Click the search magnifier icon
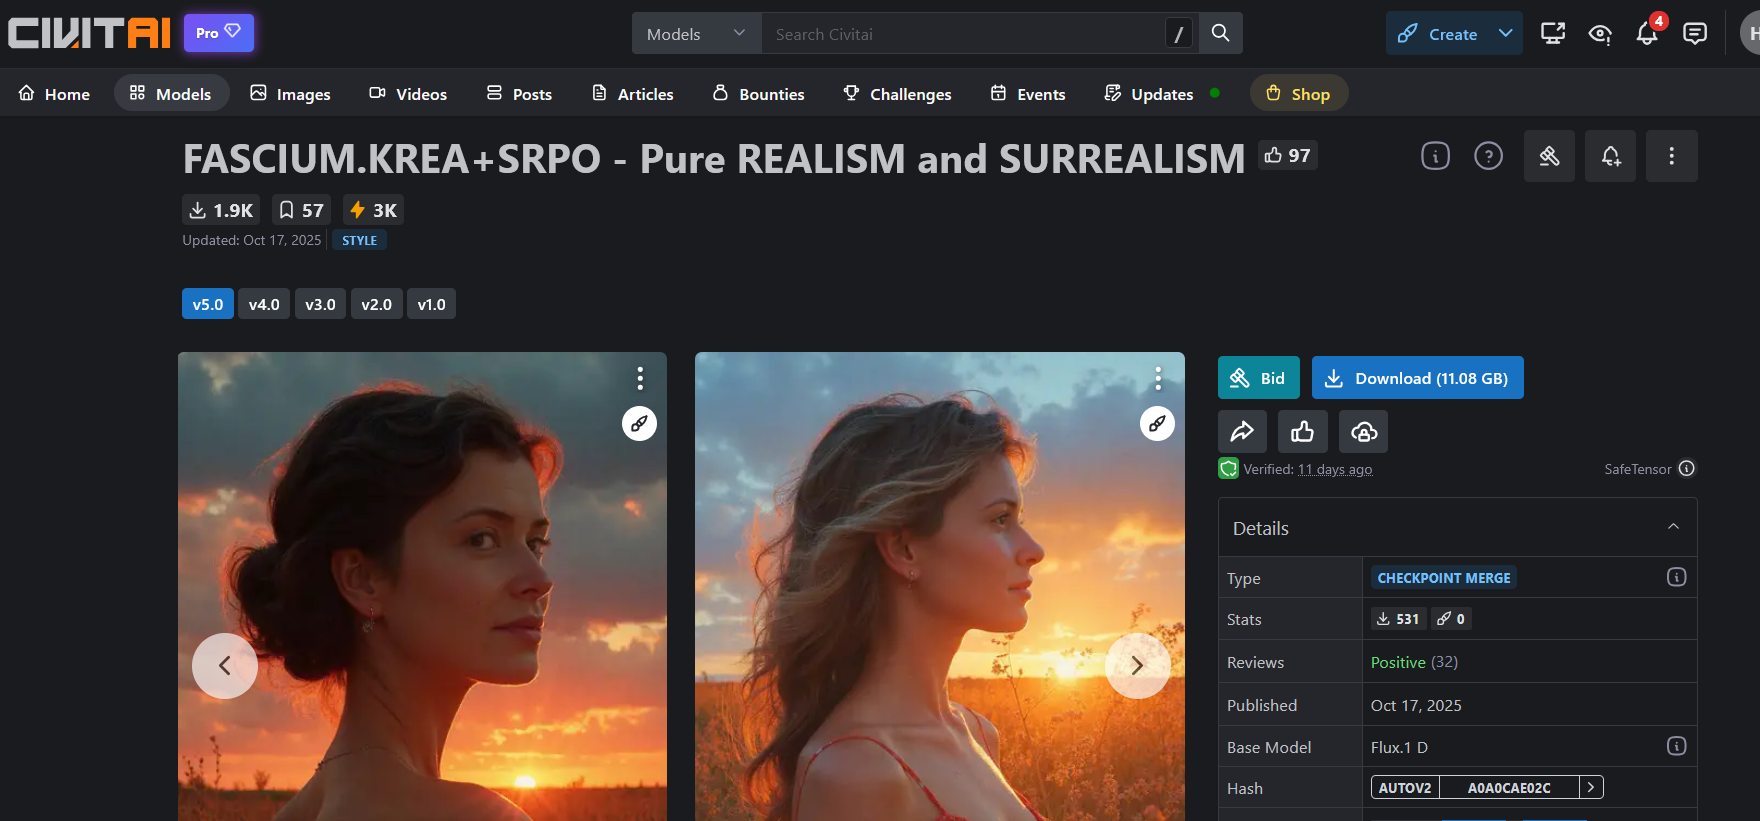1760x821 pixels. pos(1220,33)
